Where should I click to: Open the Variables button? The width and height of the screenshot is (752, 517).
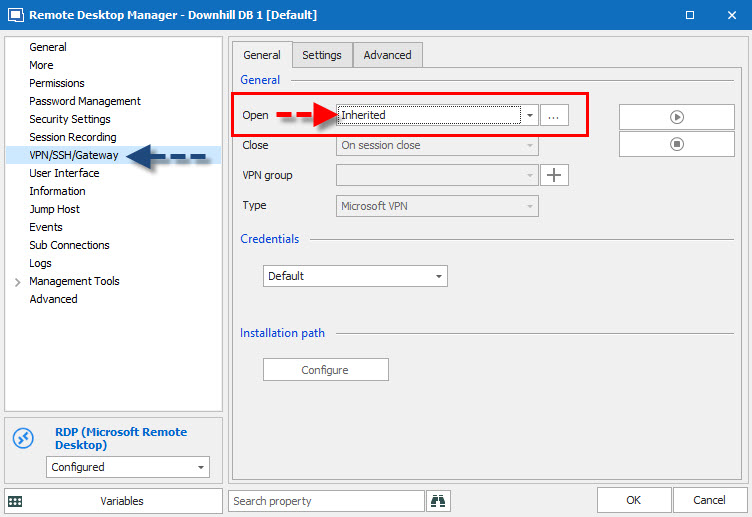click(113, 501)
